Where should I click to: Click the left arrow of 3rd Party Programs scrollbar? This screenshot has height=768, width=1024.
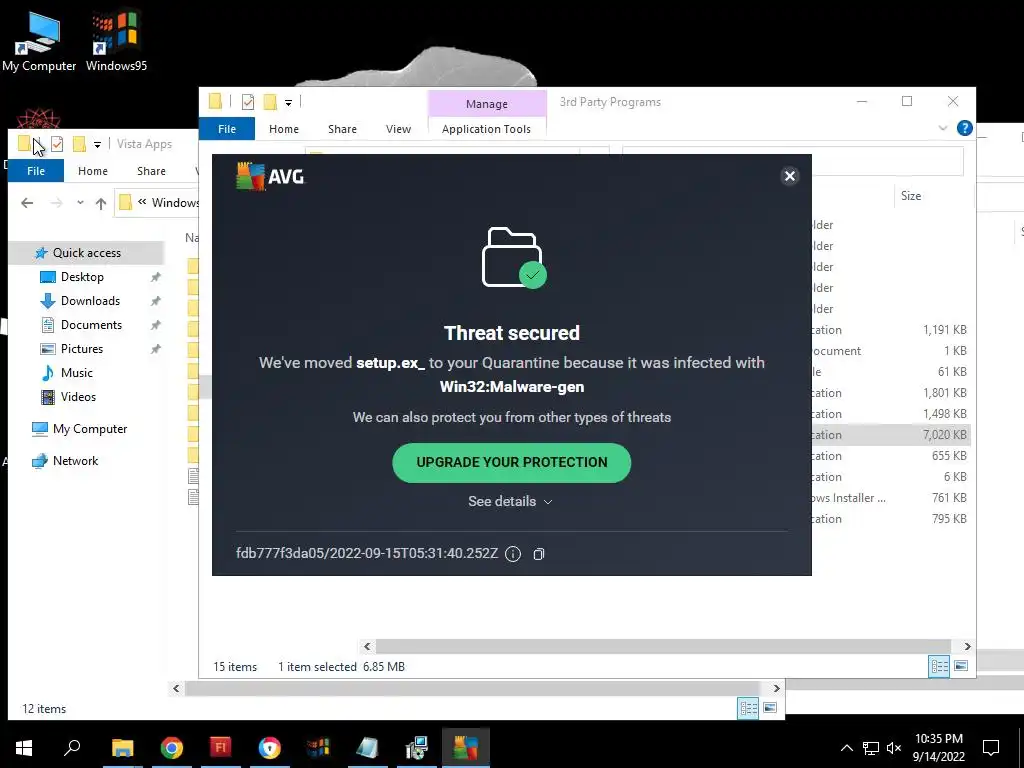click(x=367, y=647)
